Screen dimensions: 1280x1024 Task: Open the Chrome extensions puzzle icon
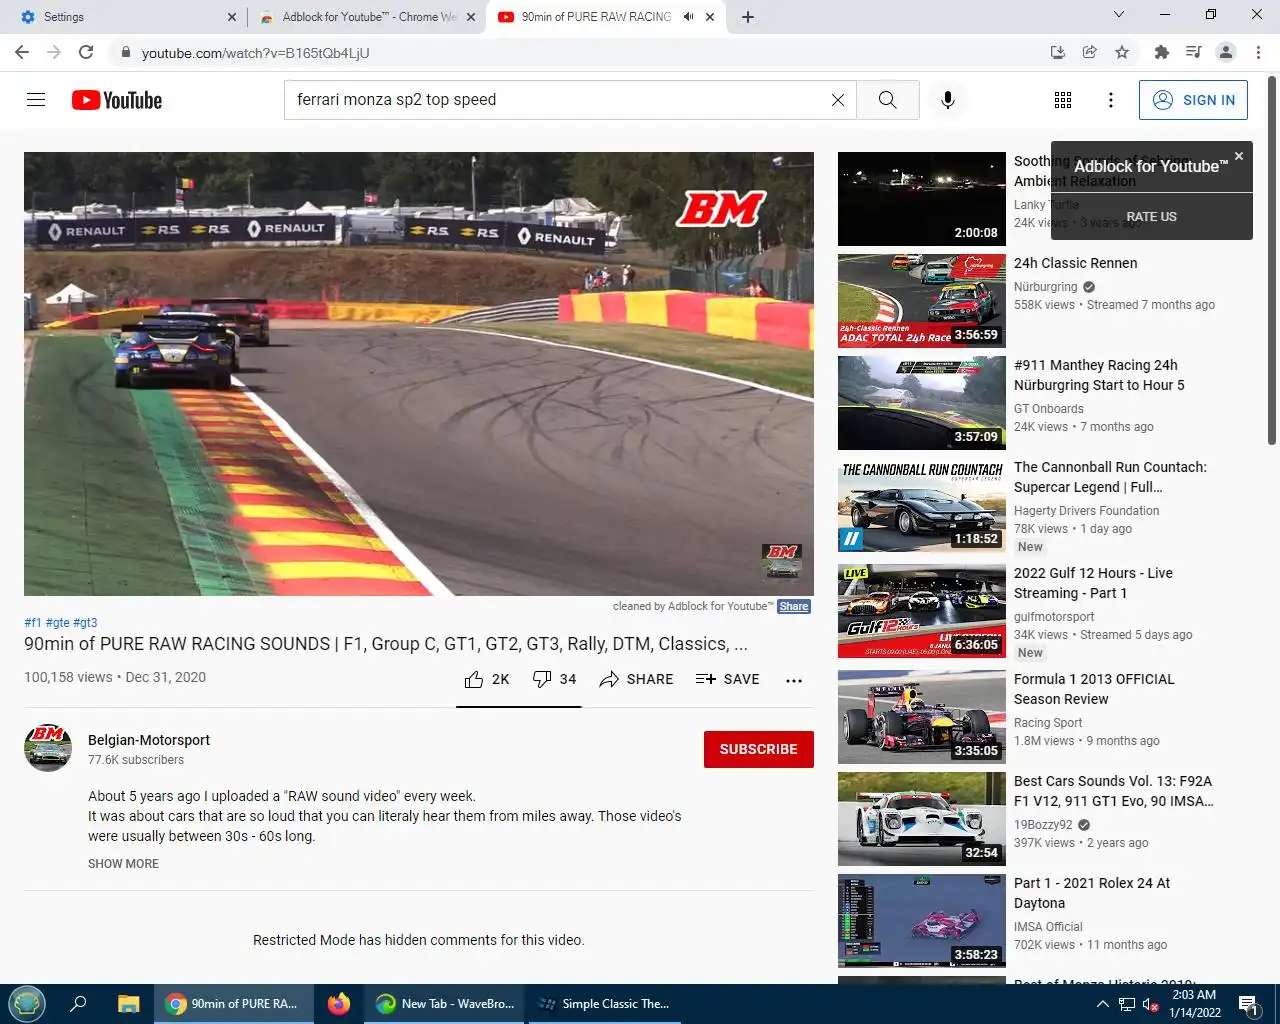point(1161,52)
